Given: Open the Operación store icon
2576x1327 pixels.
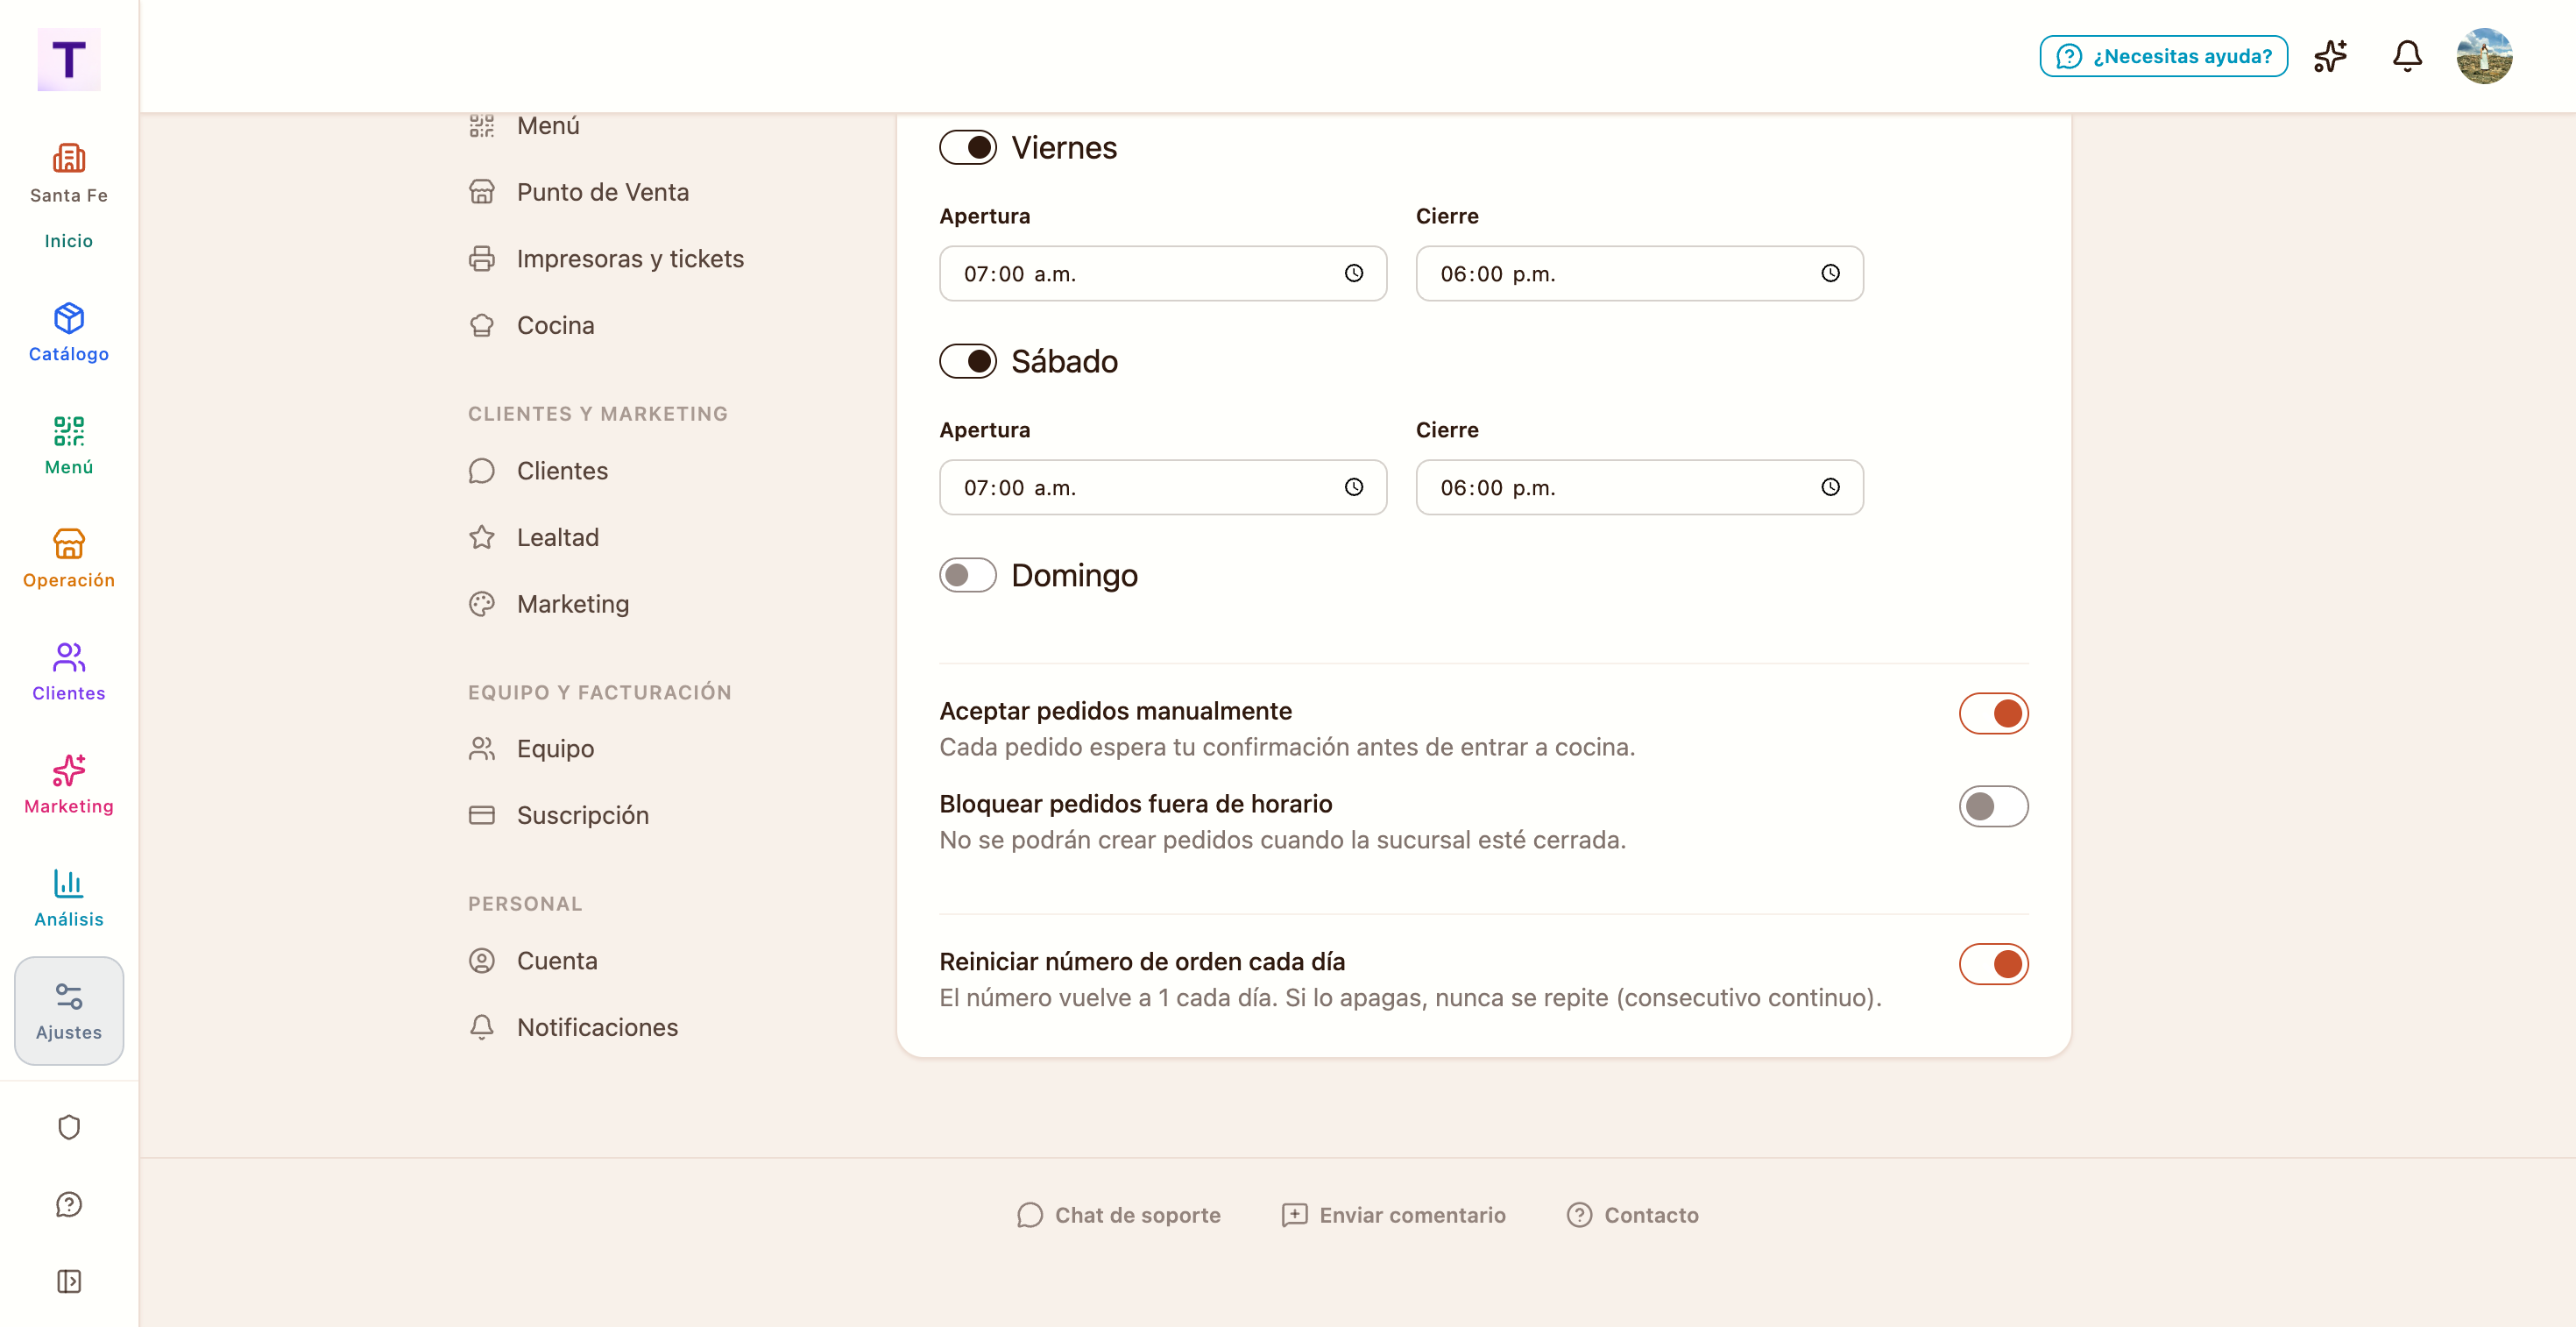Looking at the screenshot, I should pos(69,545).
